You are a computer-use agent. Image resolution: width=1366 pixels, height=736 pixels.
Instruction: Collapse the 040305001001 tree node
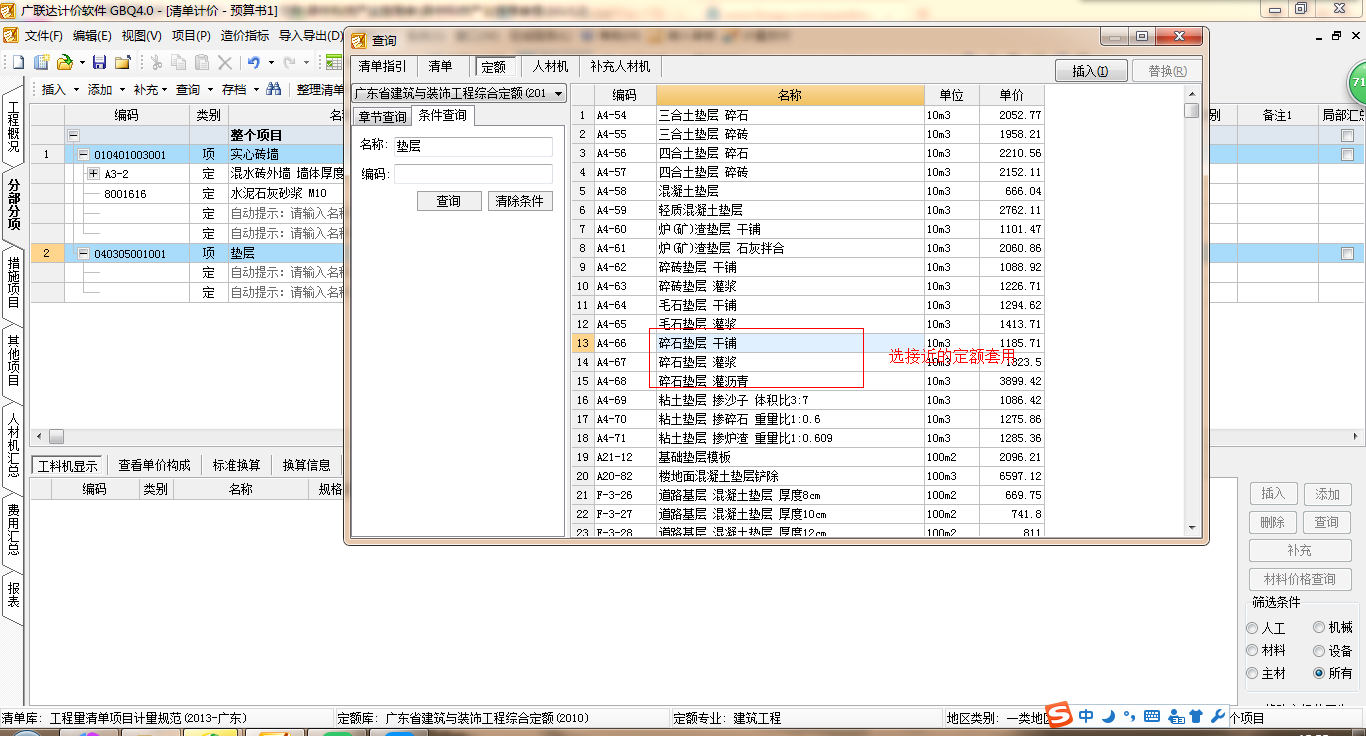click(x=83, y=254)
